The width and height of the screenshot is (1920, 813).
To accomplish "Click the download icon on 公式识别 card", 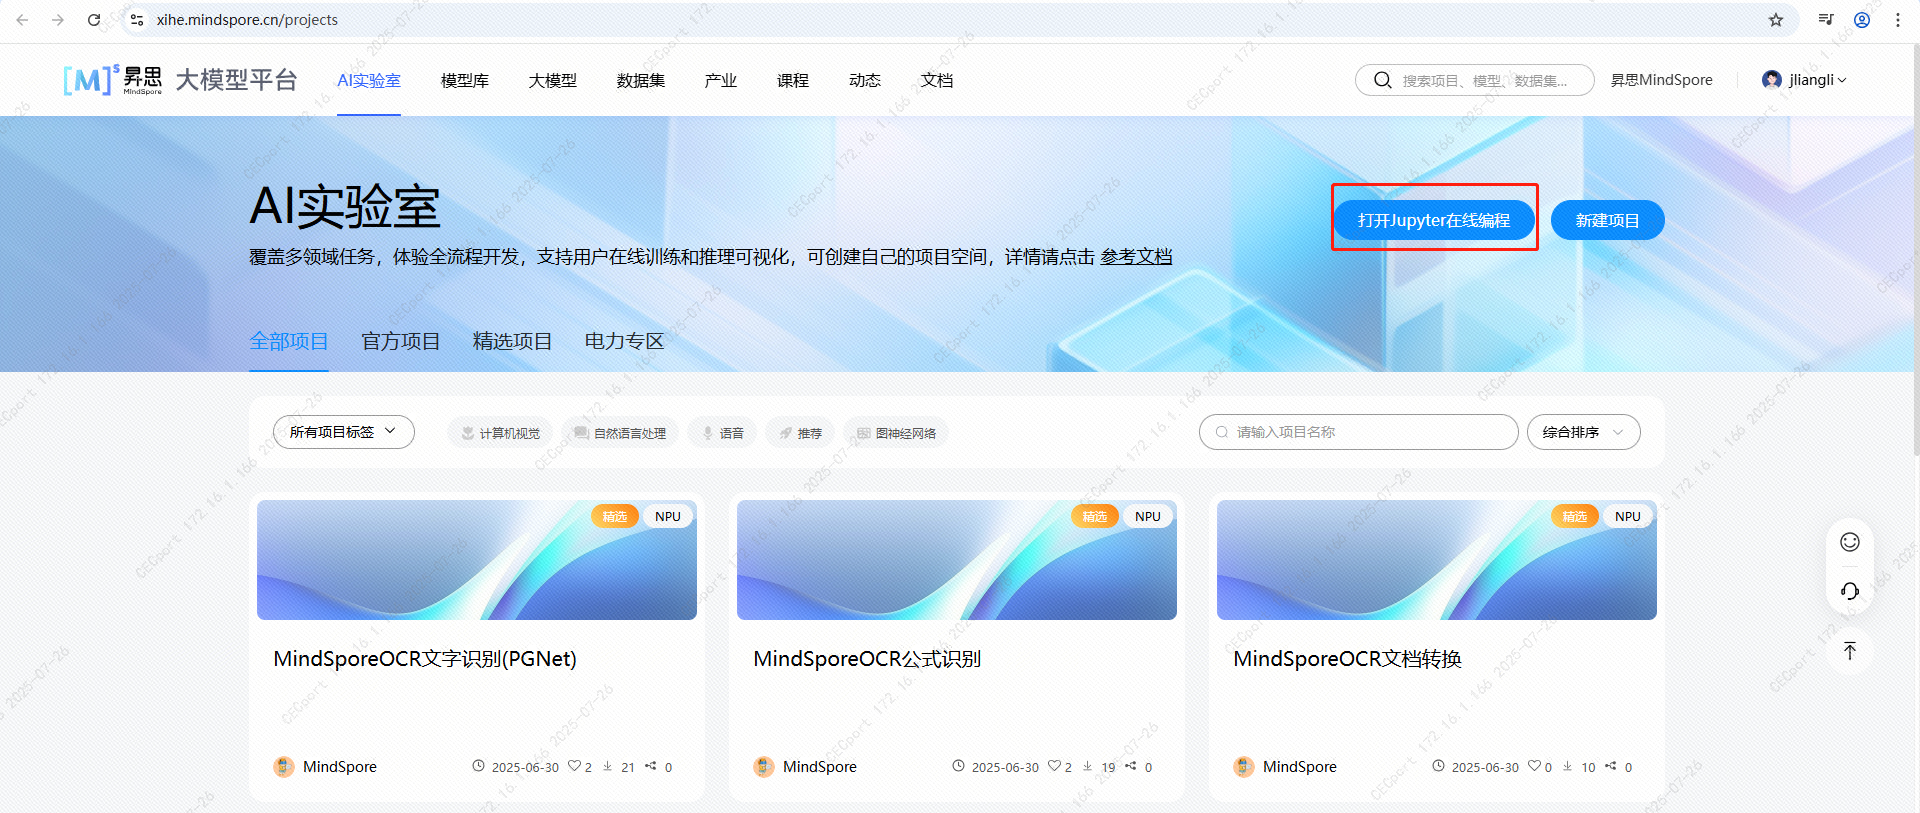I will [1087, 766].
